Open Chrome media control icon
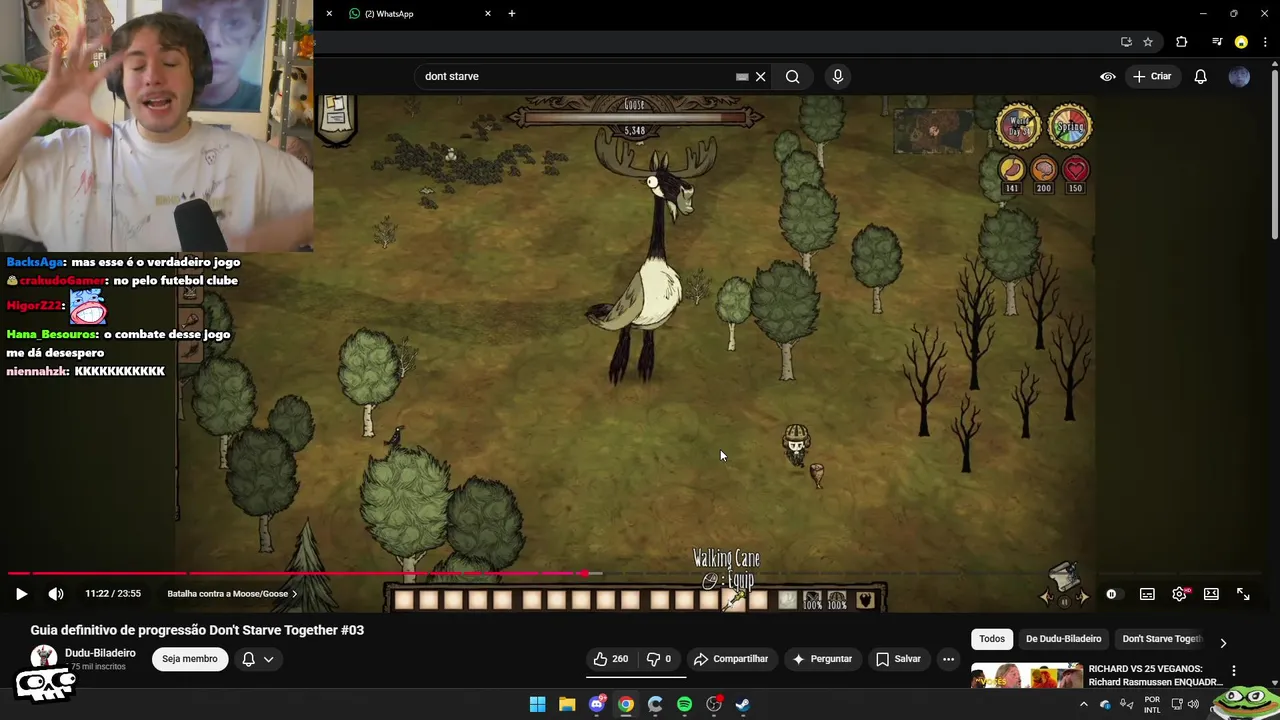1280x720 pixels. click(x=1217, y=42)
